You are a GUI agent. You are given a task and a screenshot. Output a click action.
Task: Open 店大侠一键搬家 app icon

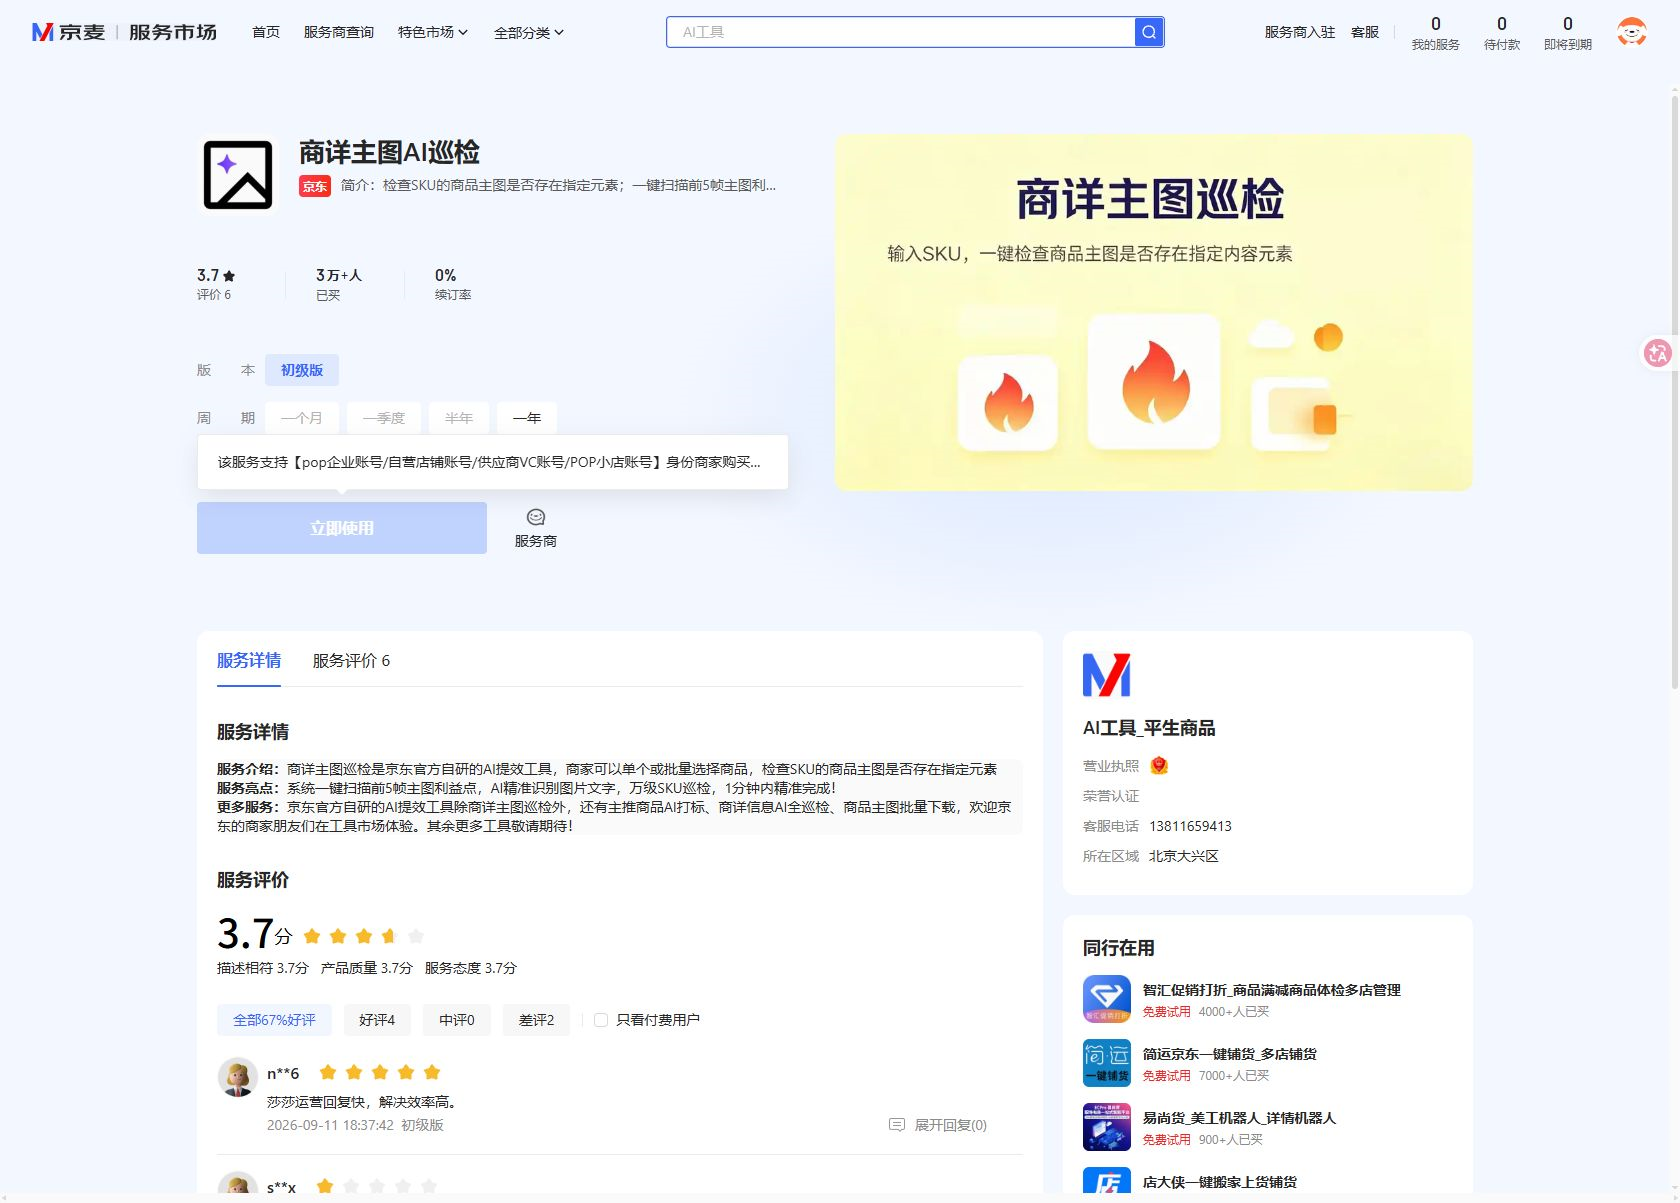(1107, 1181)
